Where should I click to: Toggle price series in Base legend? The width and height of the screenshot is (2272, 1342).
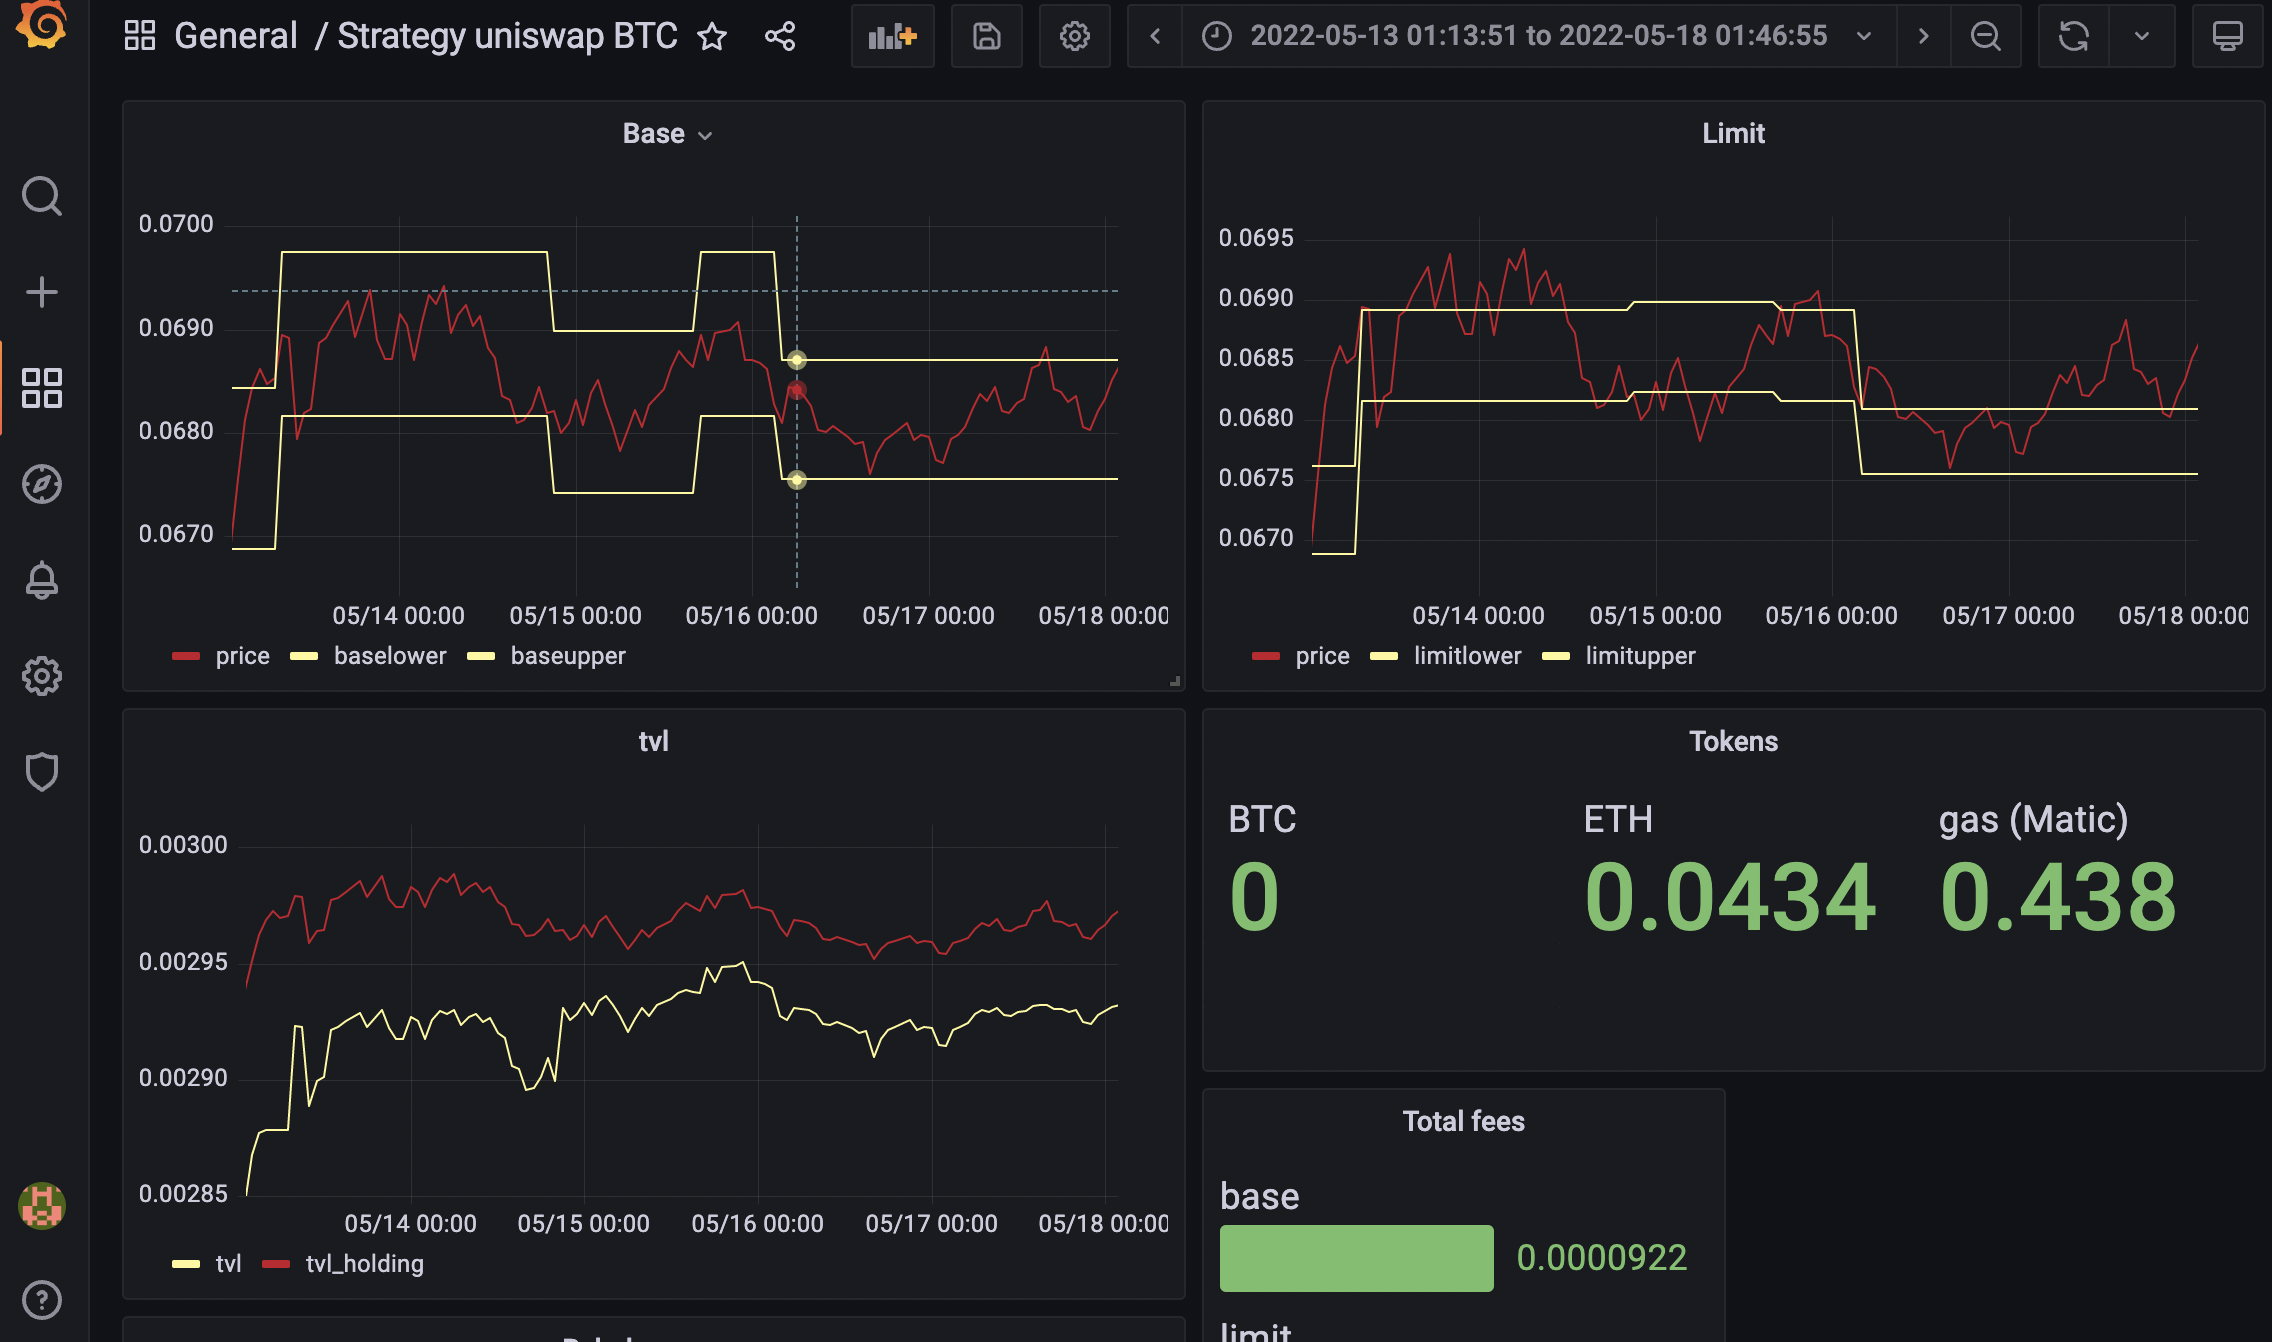pyautogui.click(x=242, y=656)
